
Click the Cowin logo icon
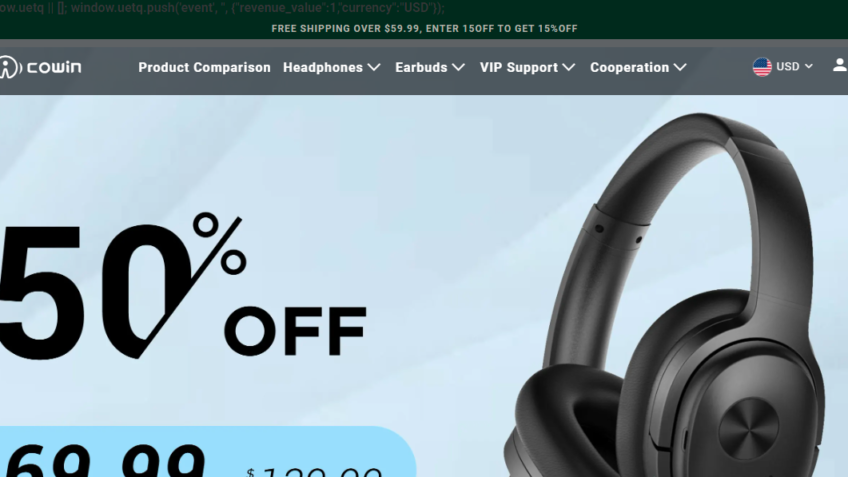click(x=10, y=67)
